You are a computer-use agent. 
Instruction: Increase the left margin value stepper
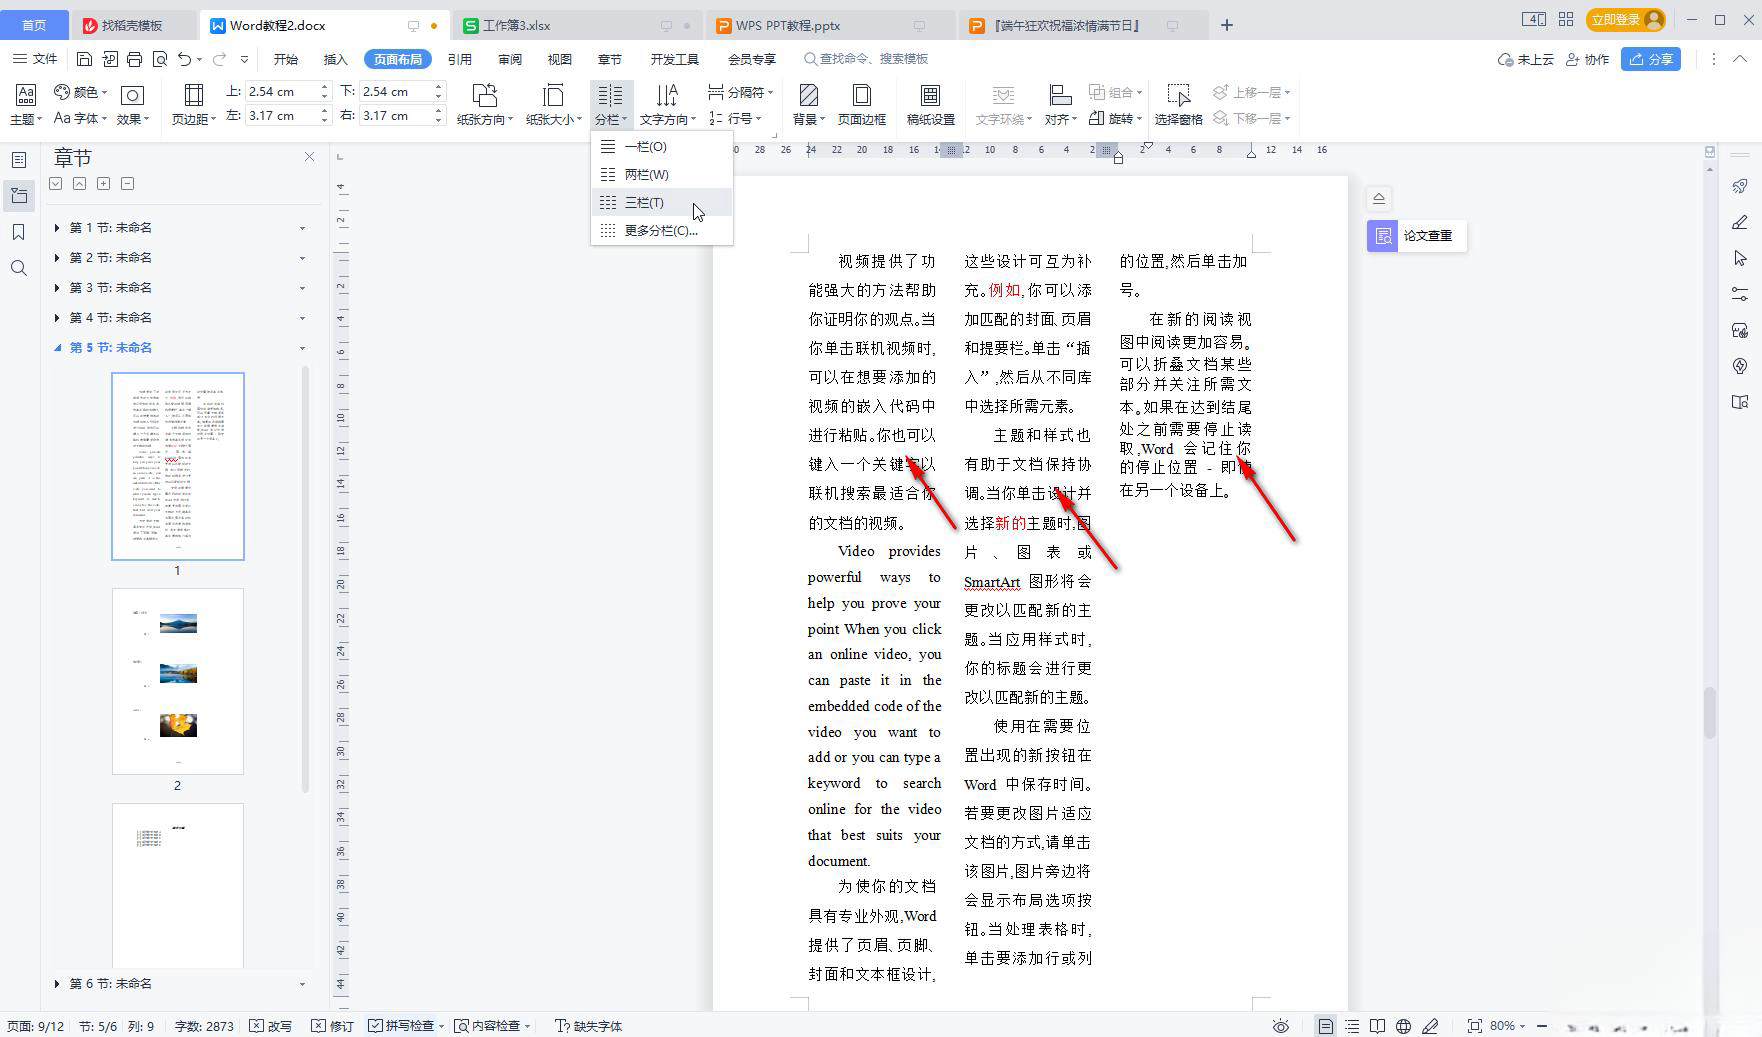(x=324, y=111)
